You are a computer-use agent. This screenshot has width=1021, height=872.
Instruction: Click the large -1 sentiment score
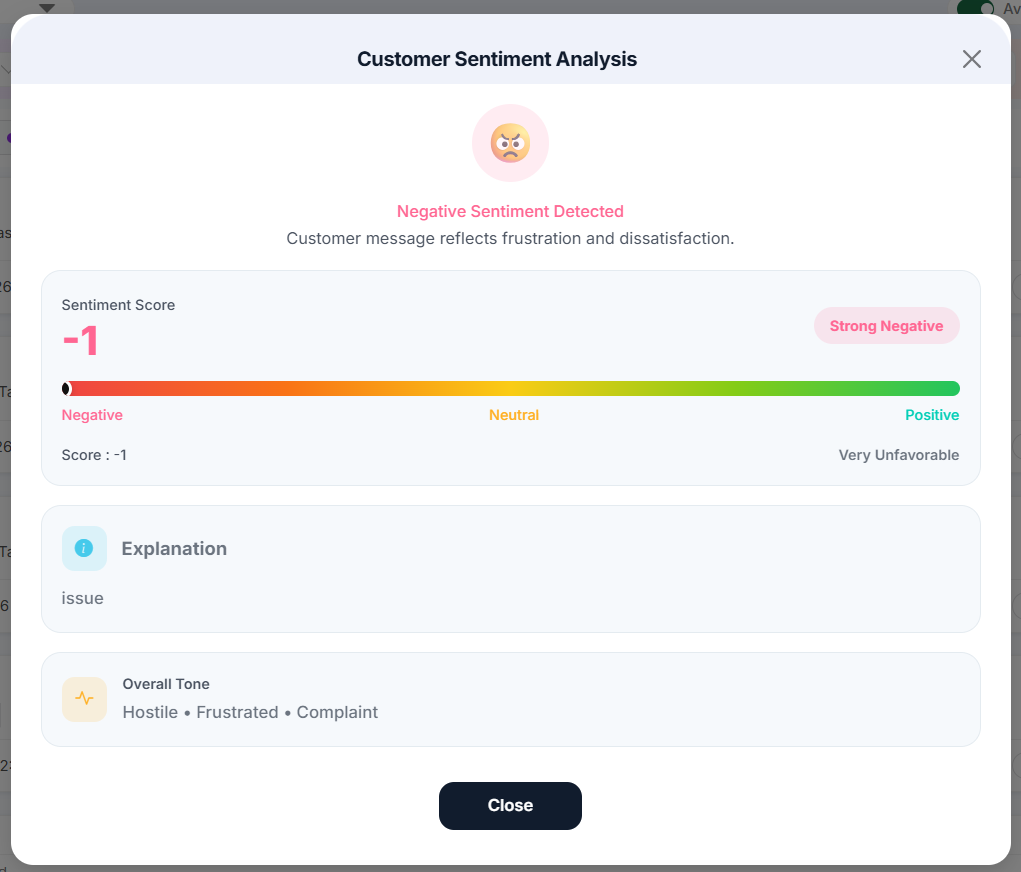click(80, 341)
